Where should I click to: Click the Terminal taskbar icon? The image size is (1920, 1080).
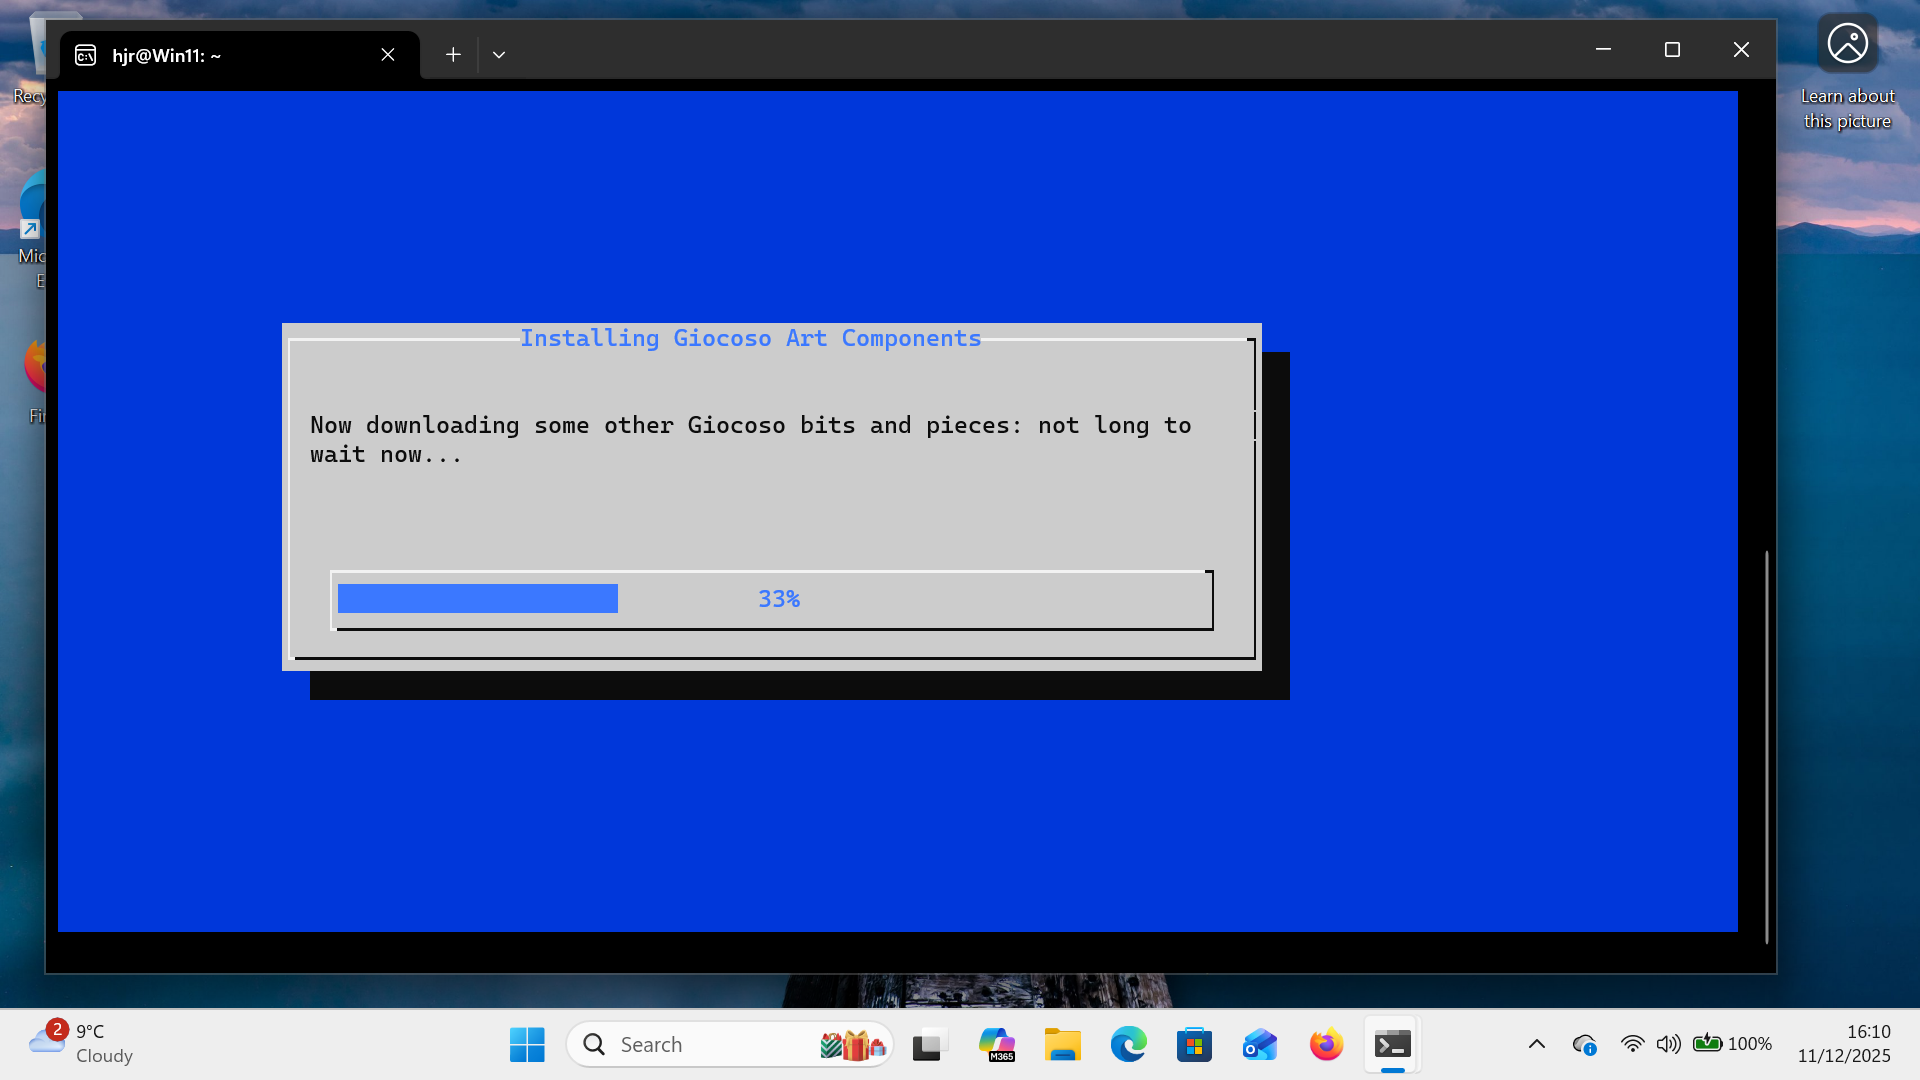1392,1045
